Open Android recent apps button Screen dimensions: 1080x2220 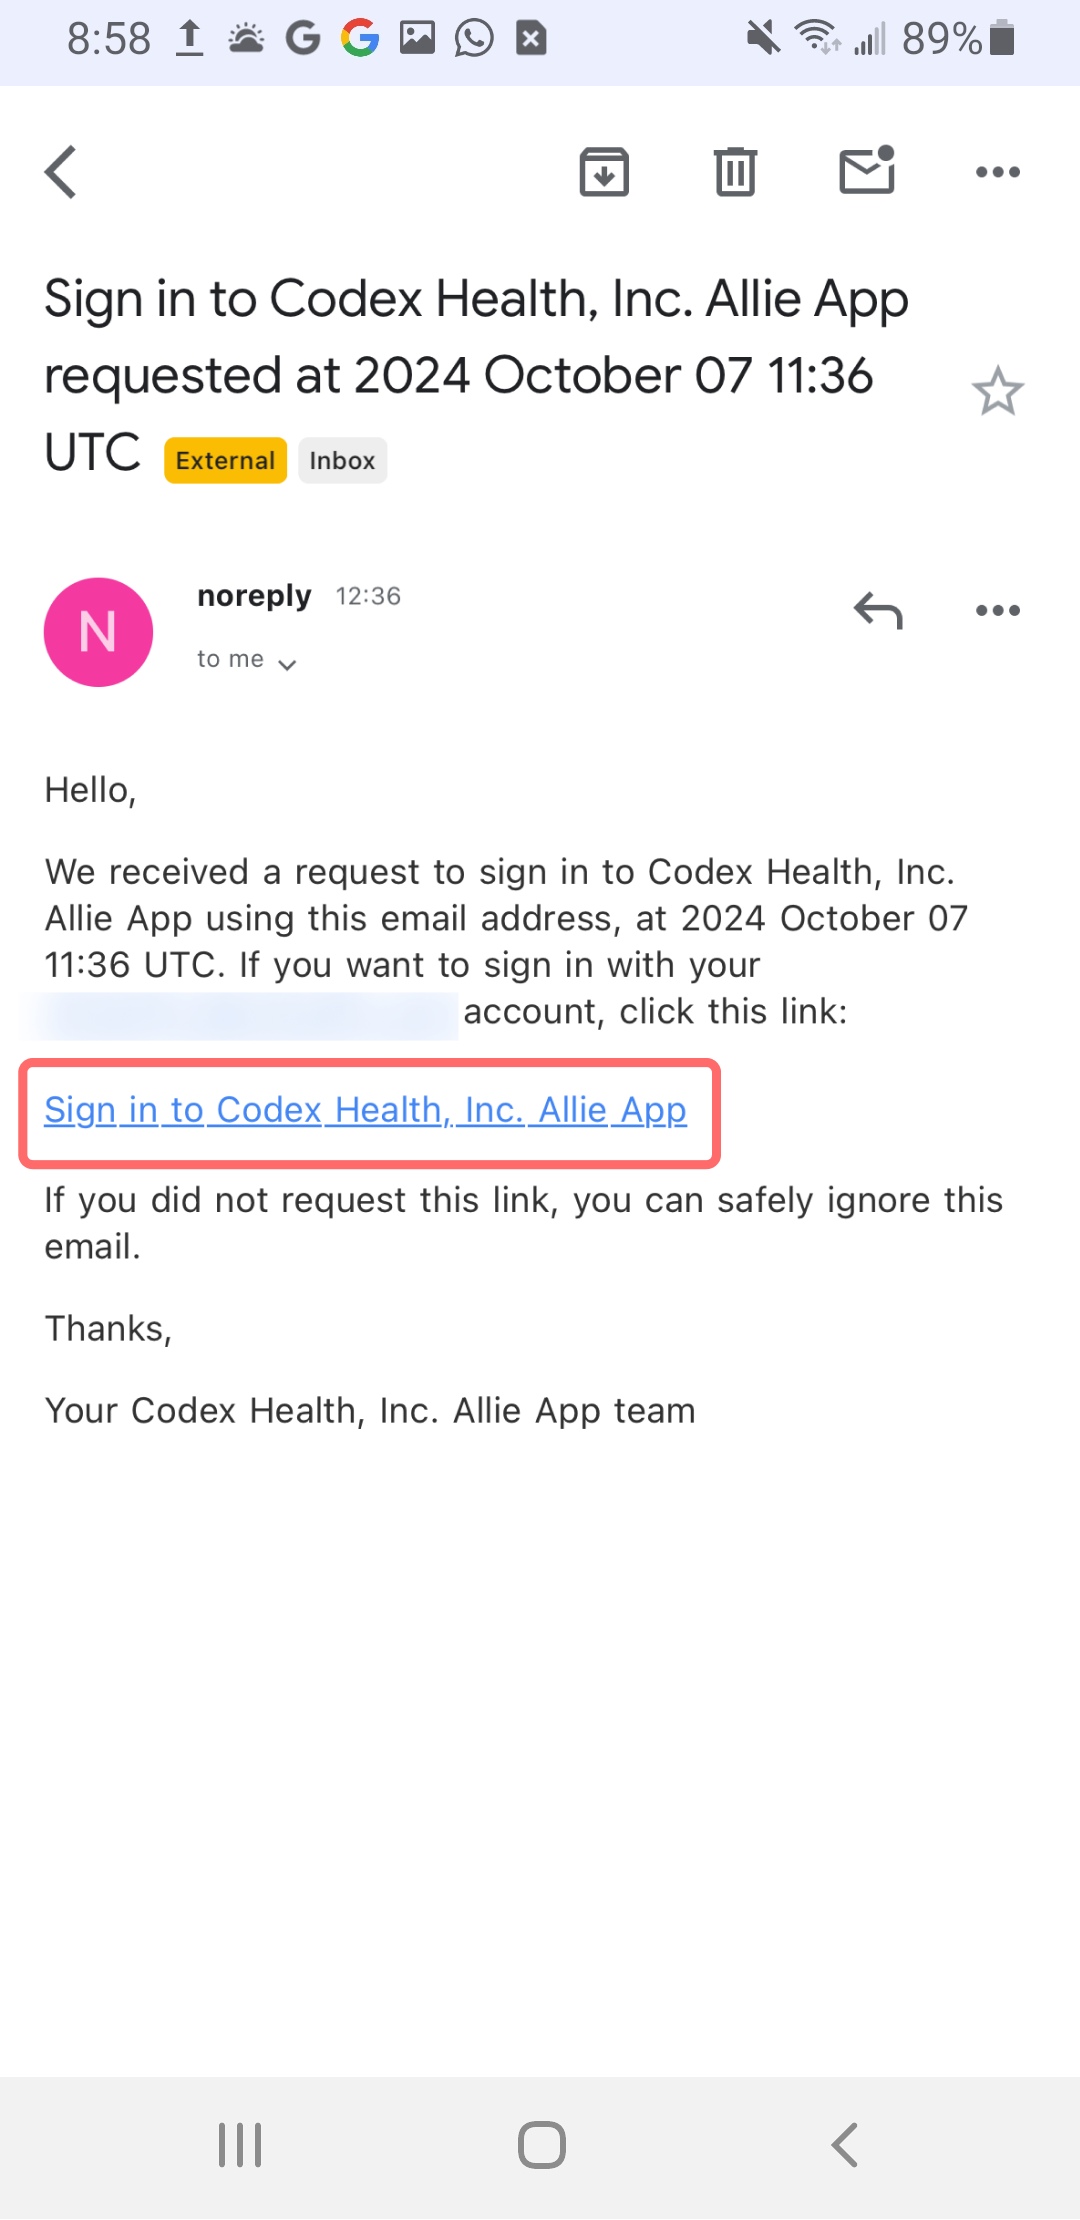pos(240,2145)
